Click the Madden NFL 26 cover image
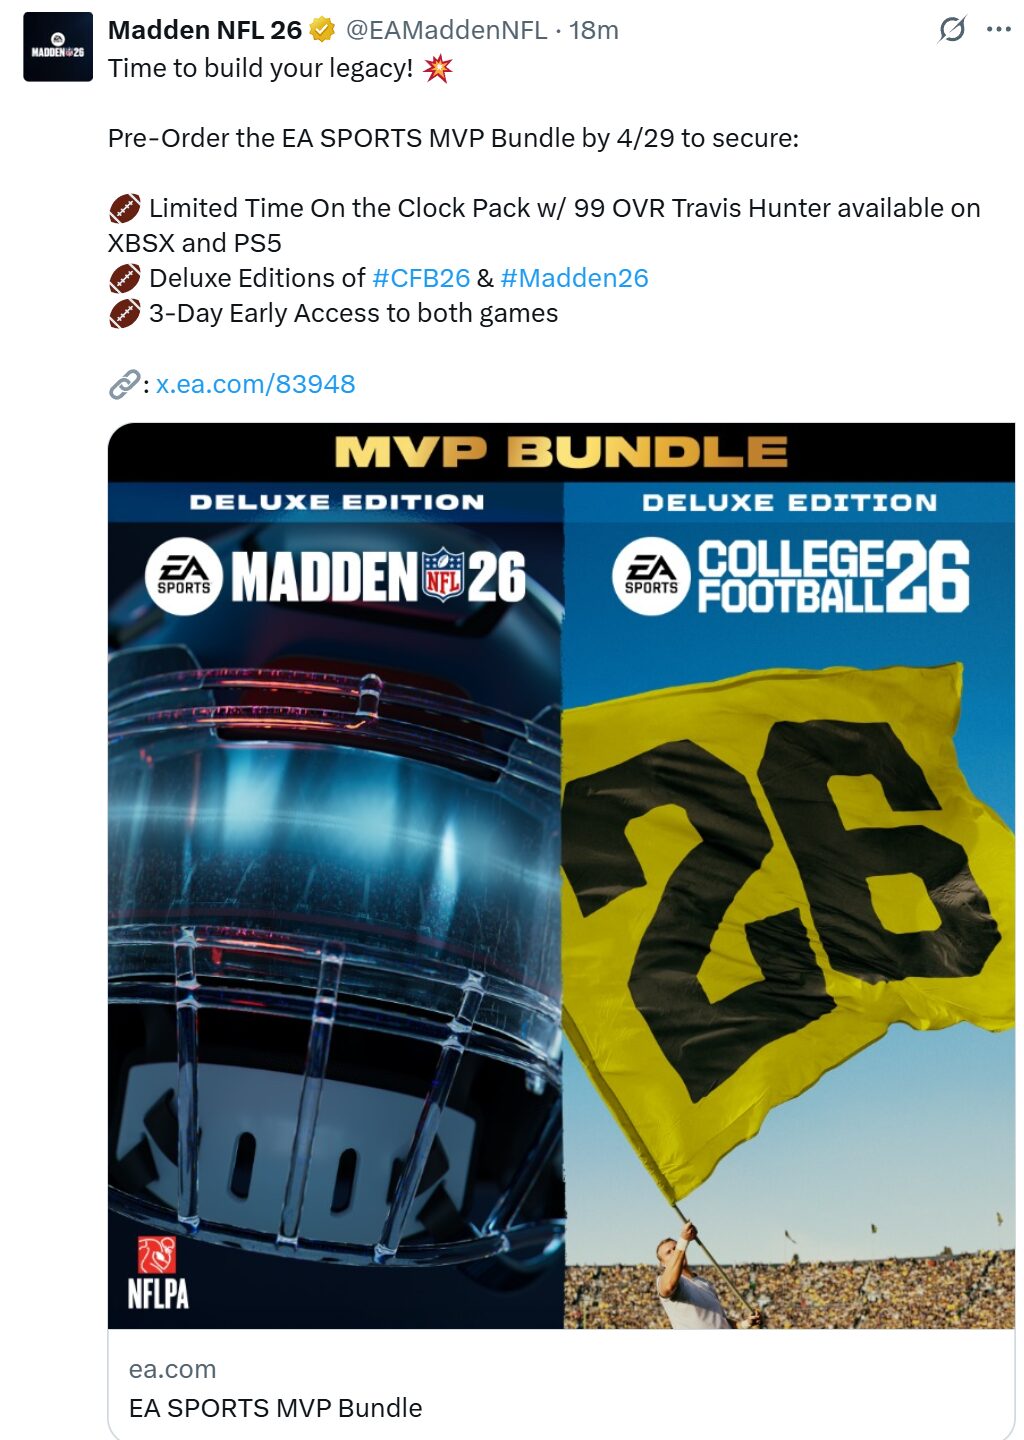1024x1440 pixels. (336, 905)
